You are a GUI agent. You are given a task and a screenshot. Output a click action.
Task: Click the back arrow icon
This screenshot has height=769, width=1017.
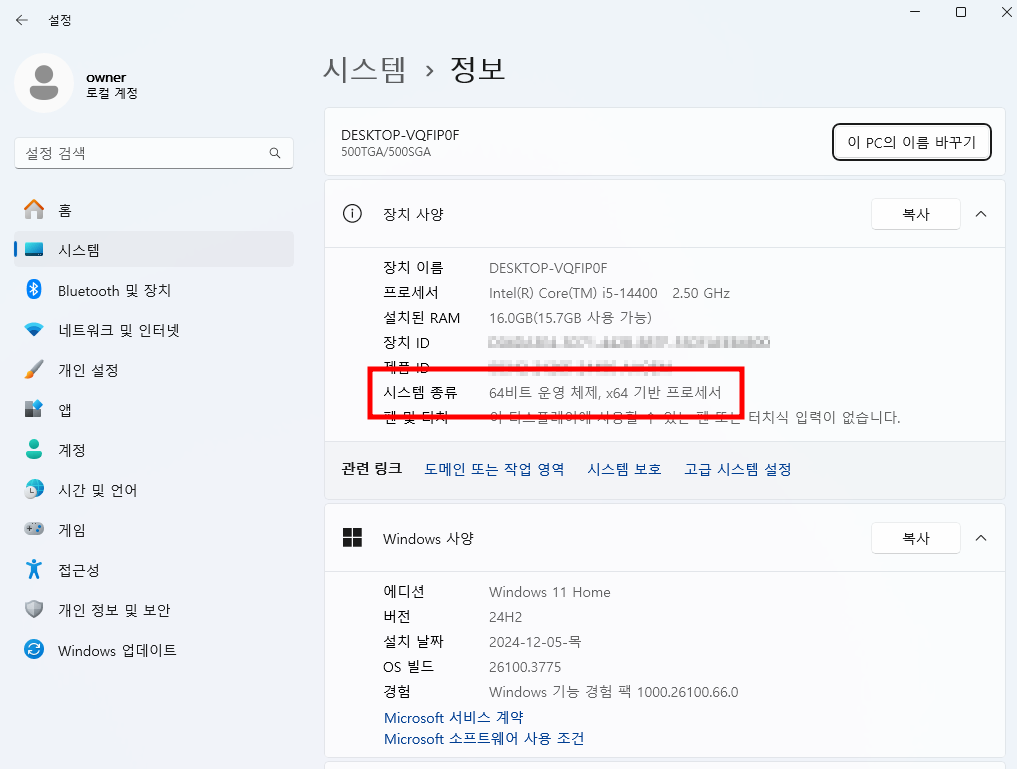pos(21,20)
